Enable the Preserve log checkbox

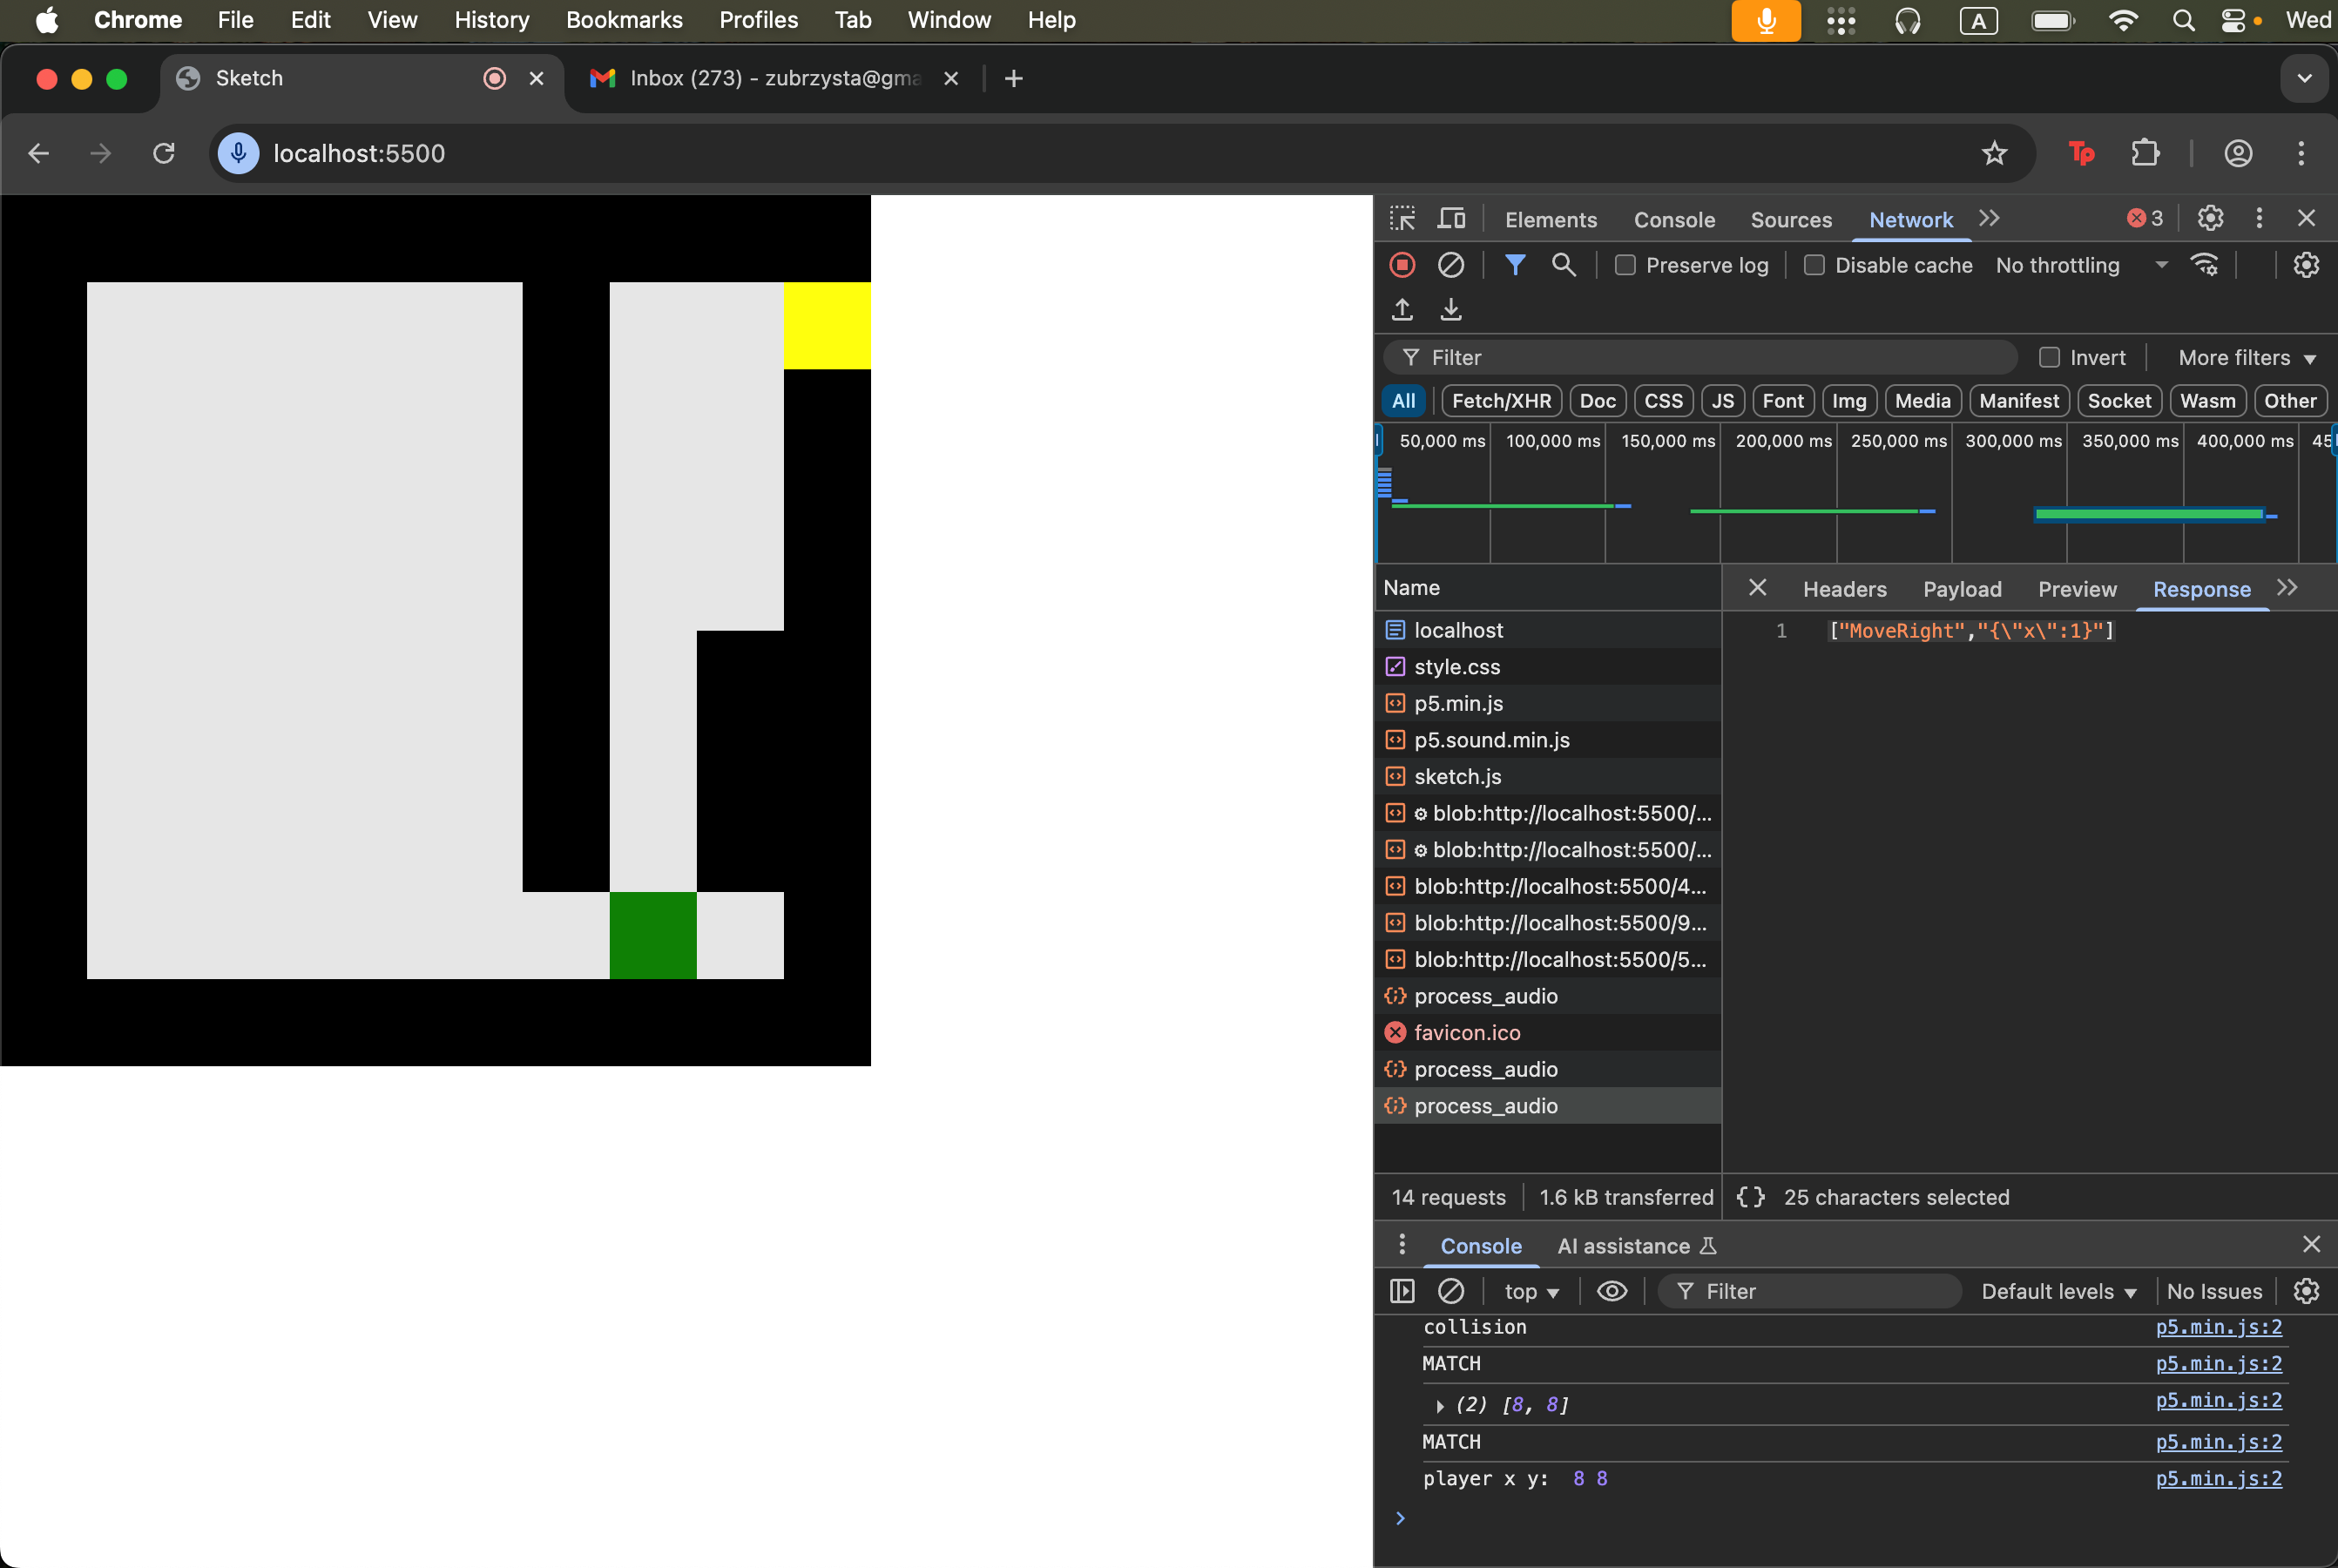pos(1625,265)
